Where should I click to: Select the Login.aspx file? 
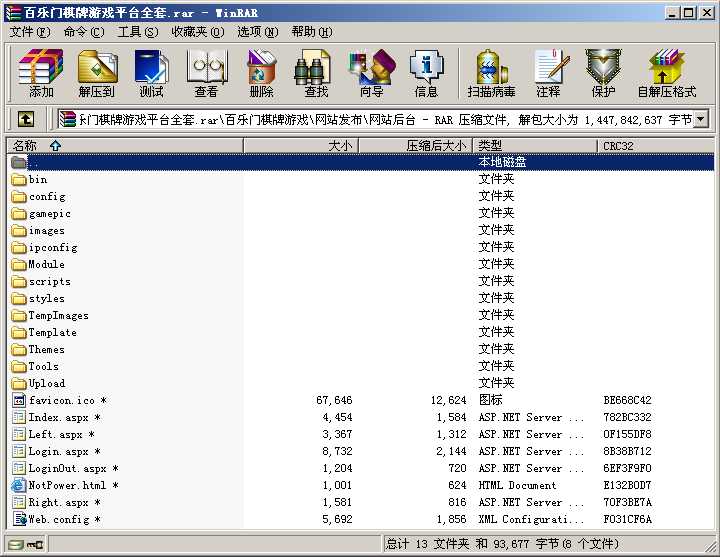[361, 451]
